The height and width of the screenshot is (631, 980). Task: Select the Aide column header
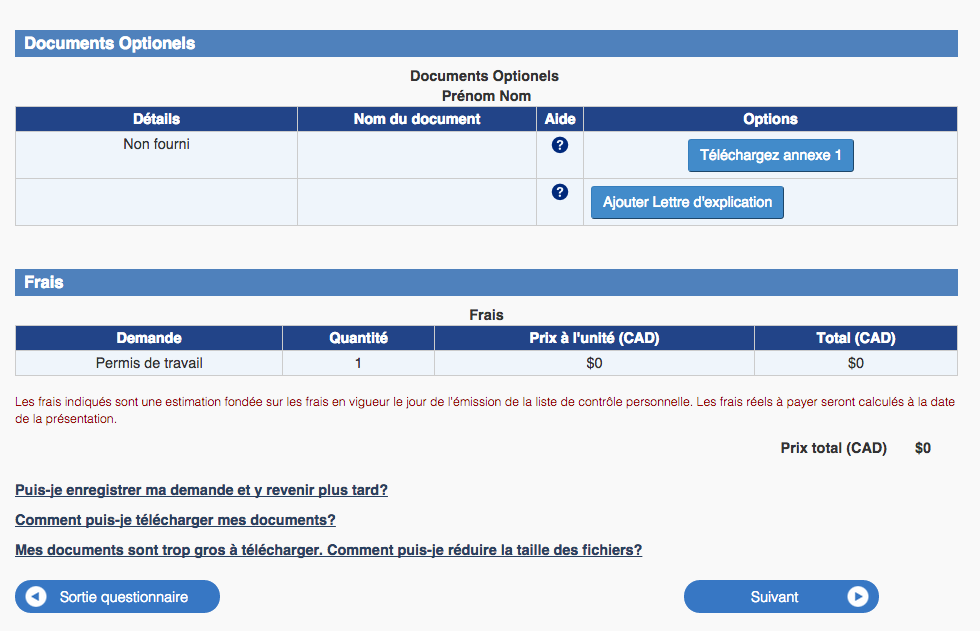click(x=560, y=119)
